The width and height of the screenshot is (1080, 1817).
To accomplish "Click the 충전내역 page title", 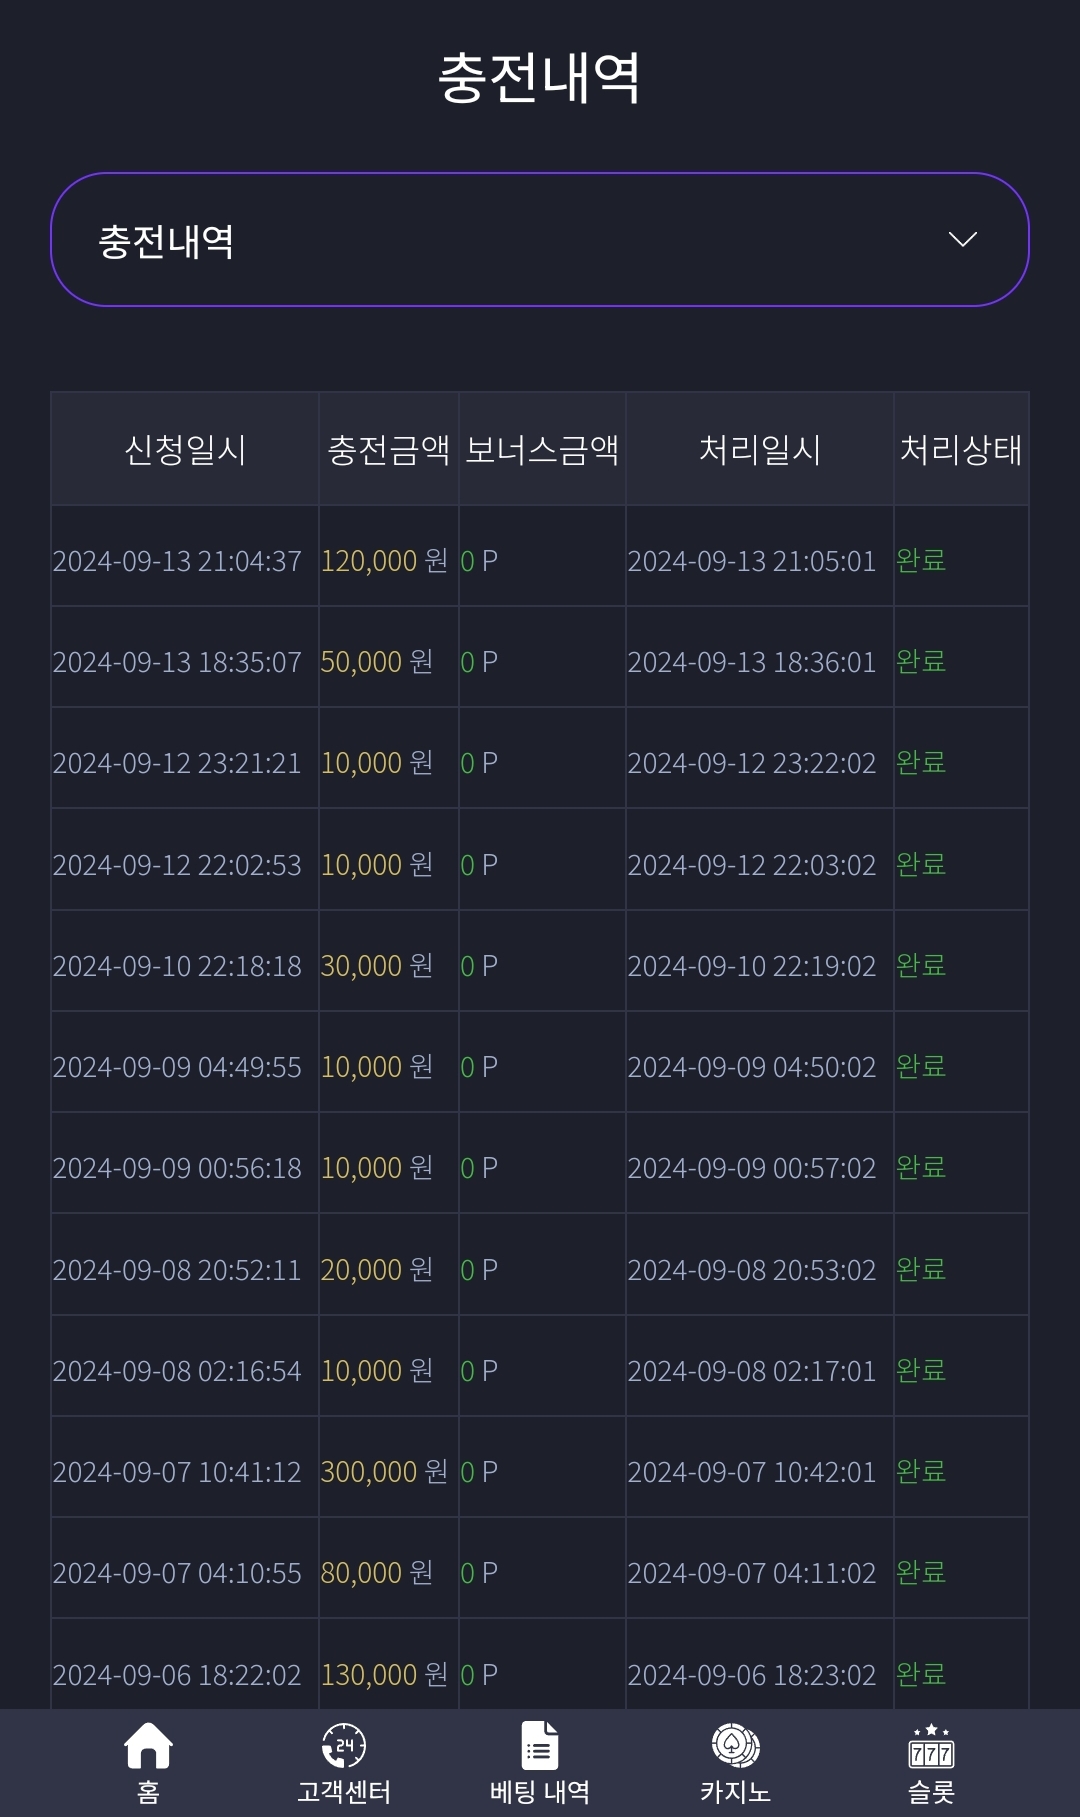I will click(x=540, y=78).
